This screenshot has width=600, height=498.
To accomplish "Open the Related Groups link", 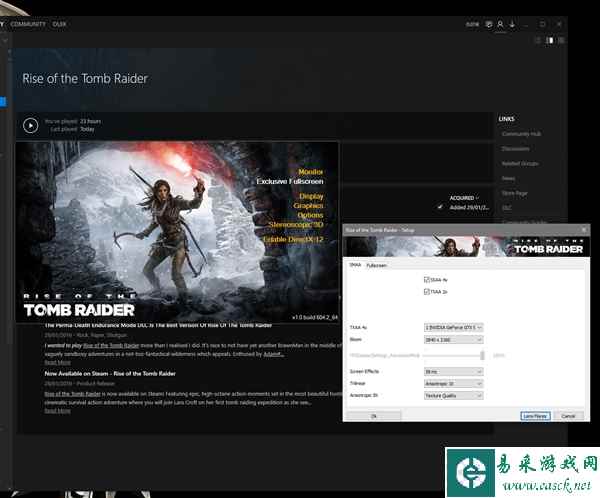I will 520,163.
